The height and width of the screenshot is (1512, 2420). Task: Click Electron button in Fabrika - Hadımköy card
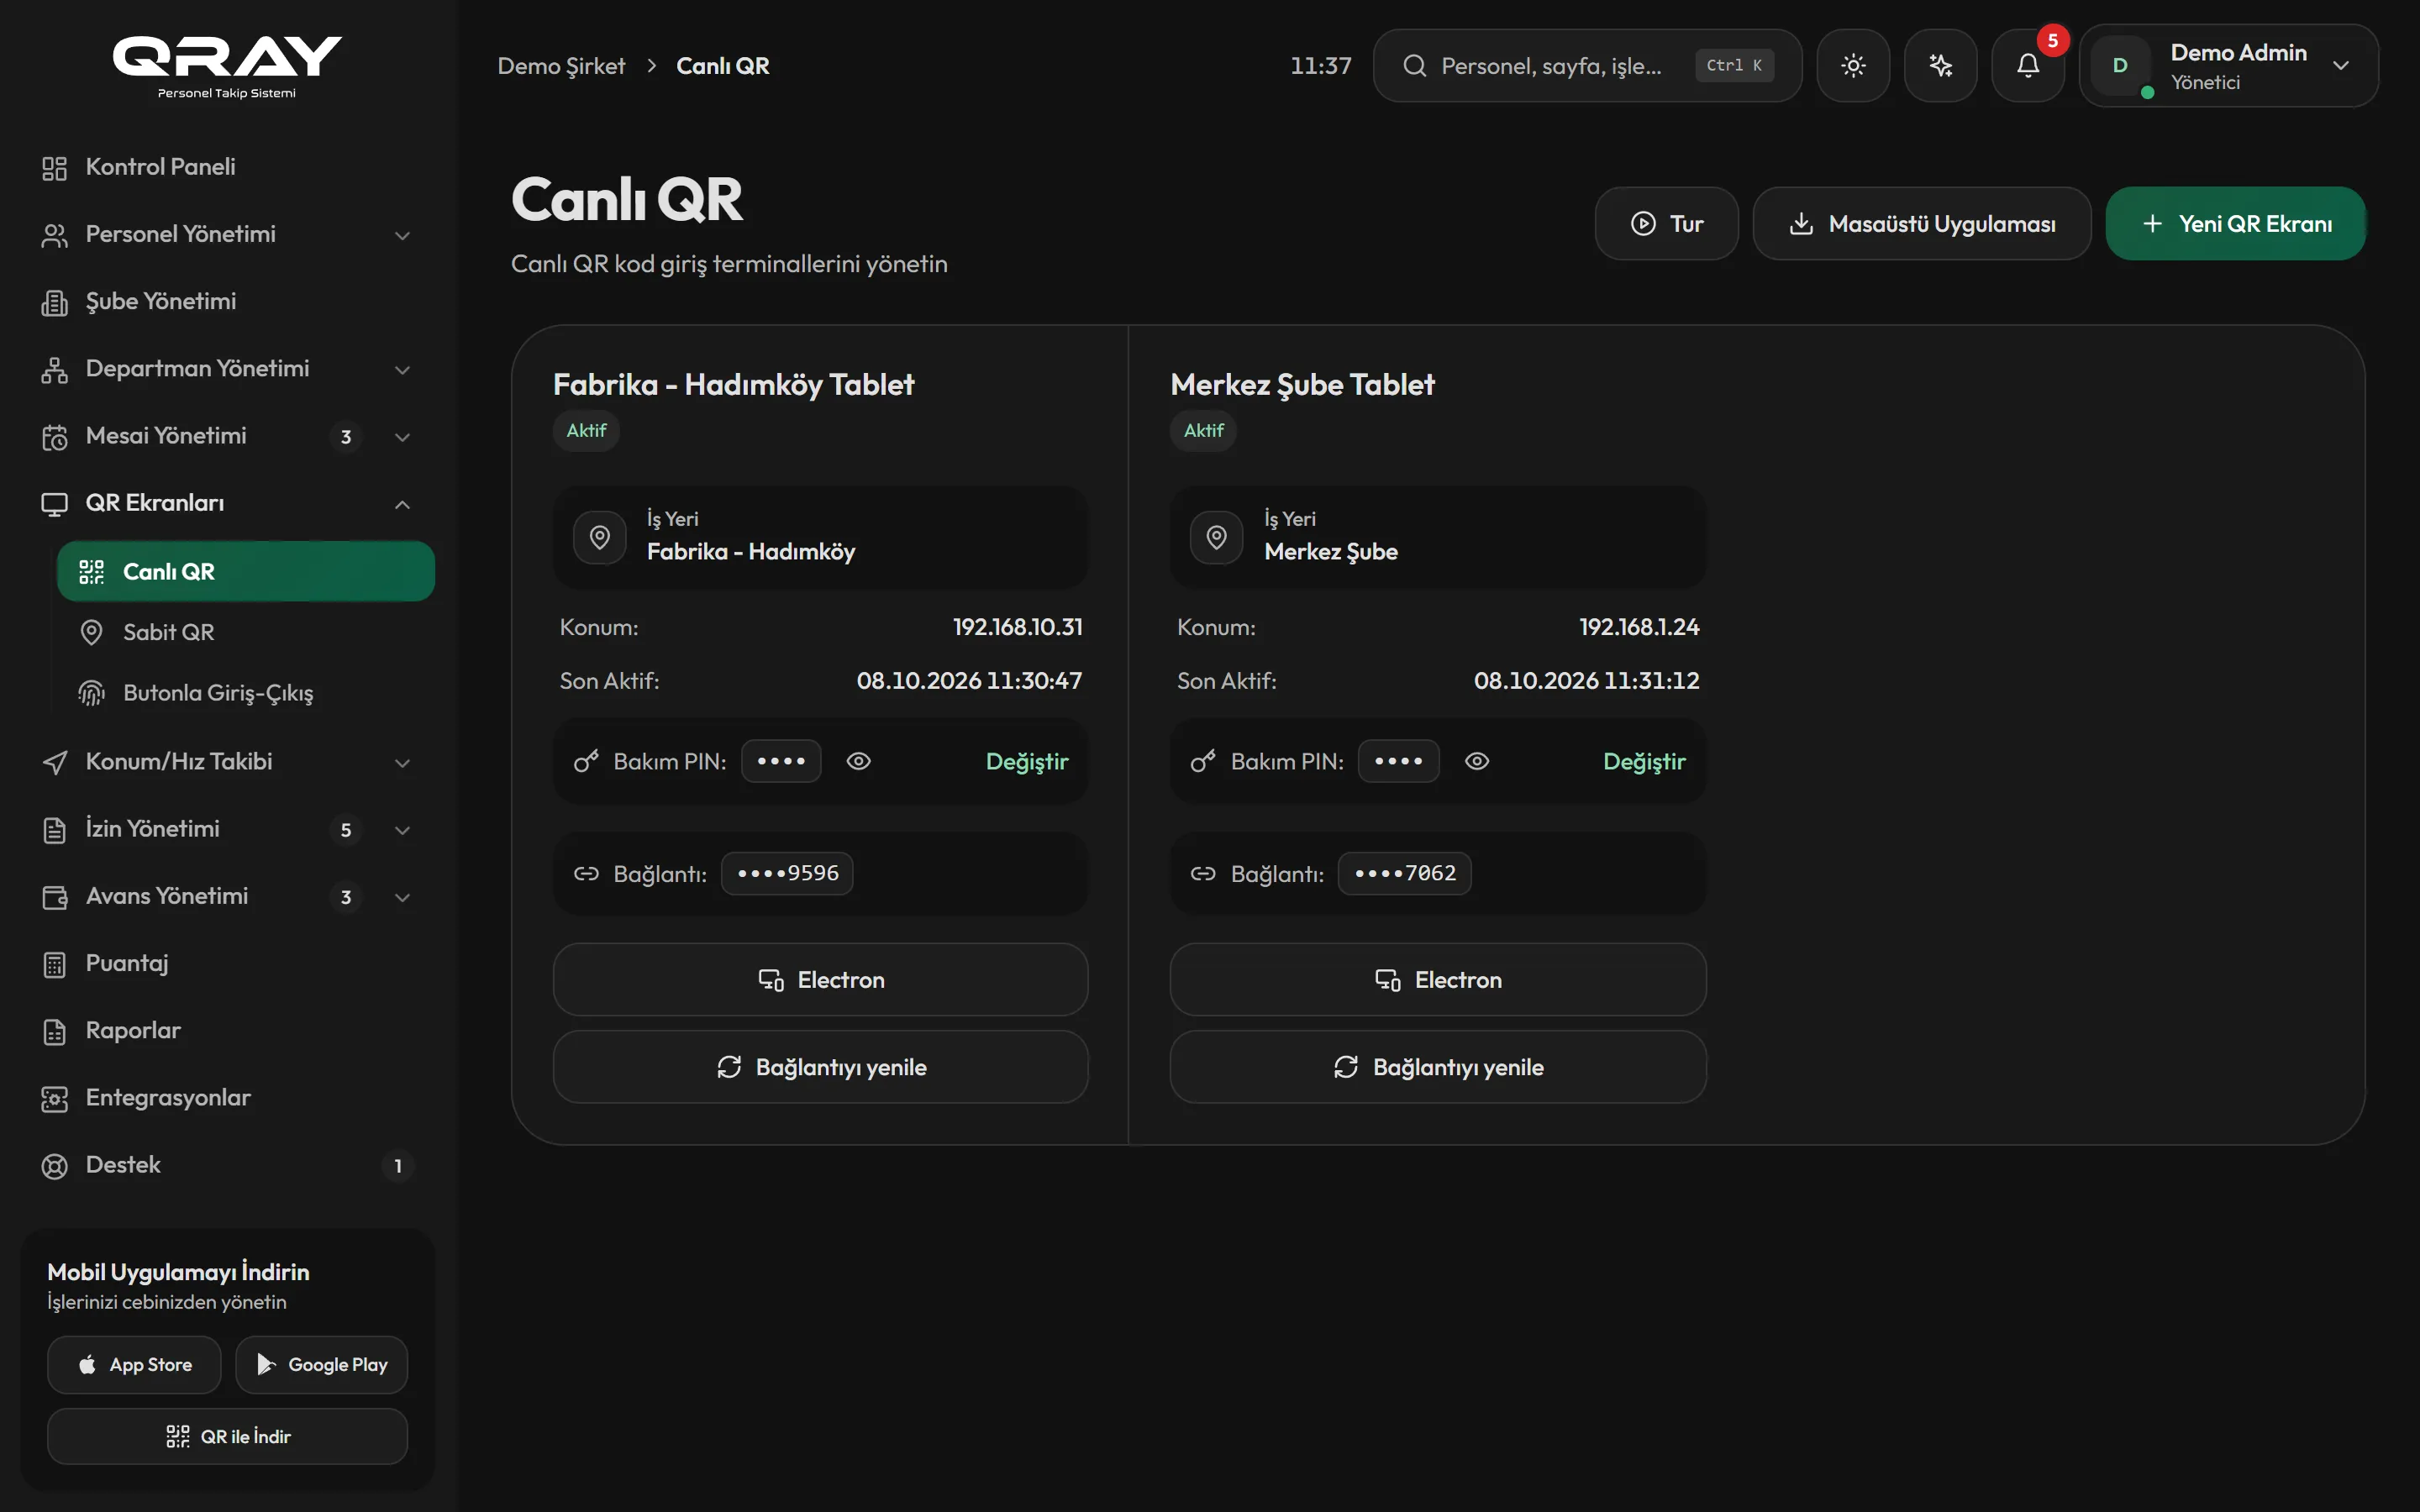[820, 980]
